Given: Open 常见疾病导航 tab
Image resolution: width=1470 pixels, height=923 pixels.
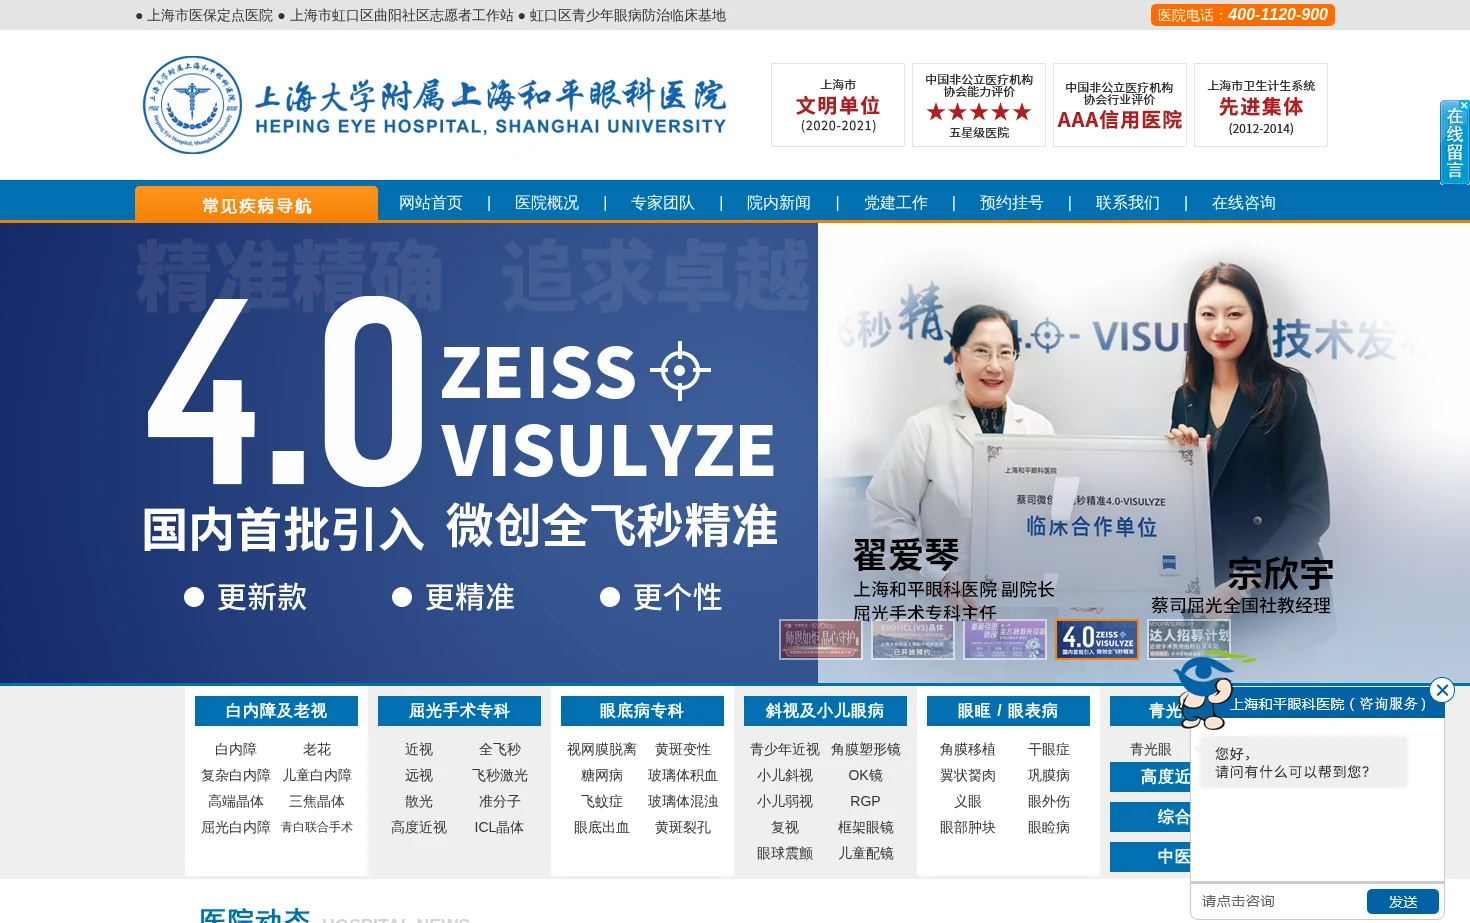Looking at the screenshot, I should coord(256,205).
